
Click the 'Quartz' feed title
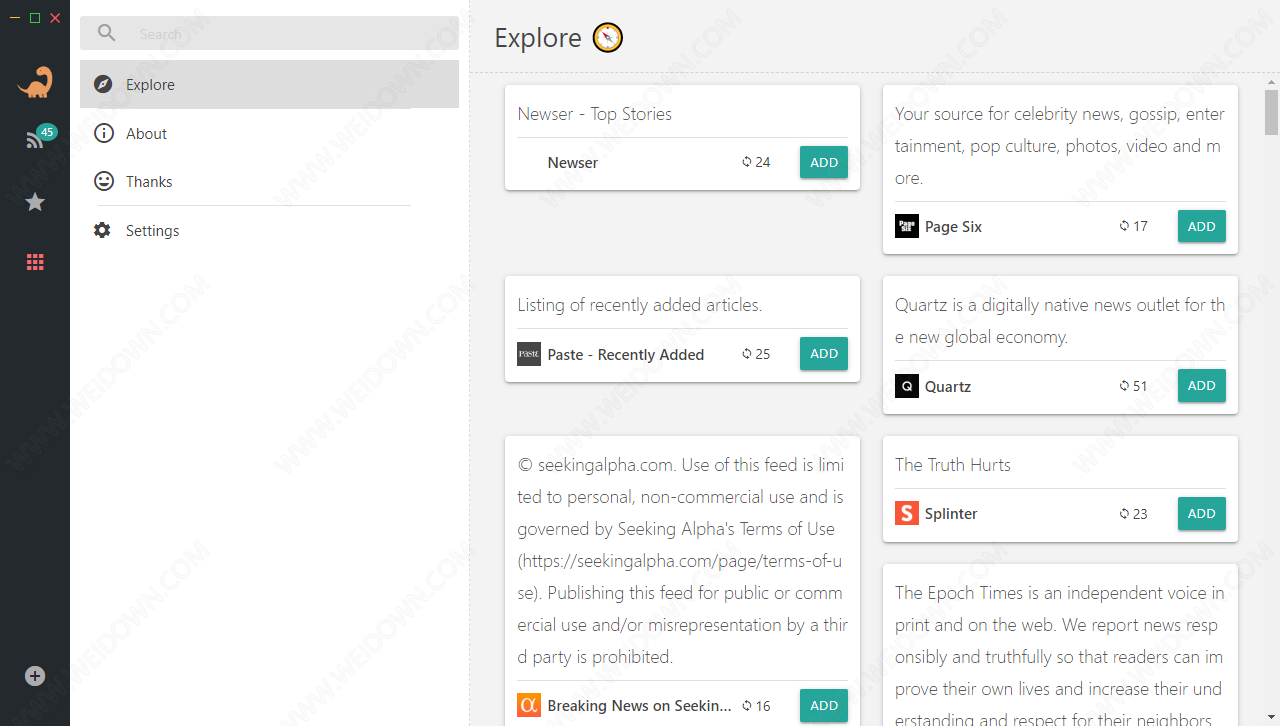[948, 387]
